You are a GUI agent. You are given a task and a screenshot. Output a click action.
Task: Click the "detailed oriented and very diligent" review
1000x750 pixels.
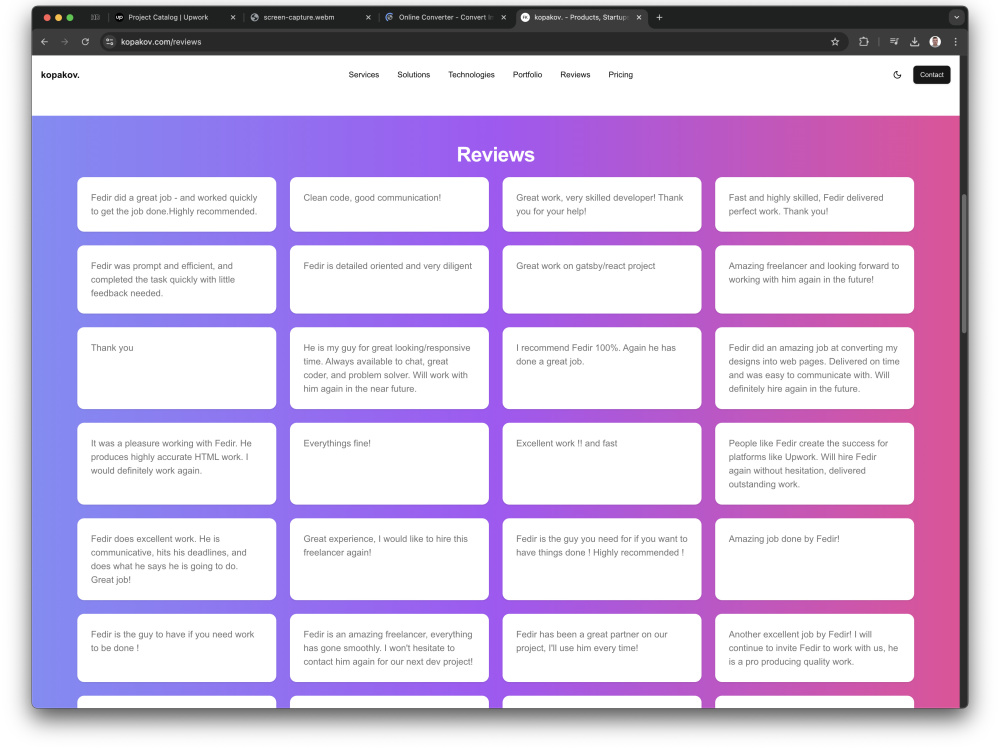[x=389, y=279]
